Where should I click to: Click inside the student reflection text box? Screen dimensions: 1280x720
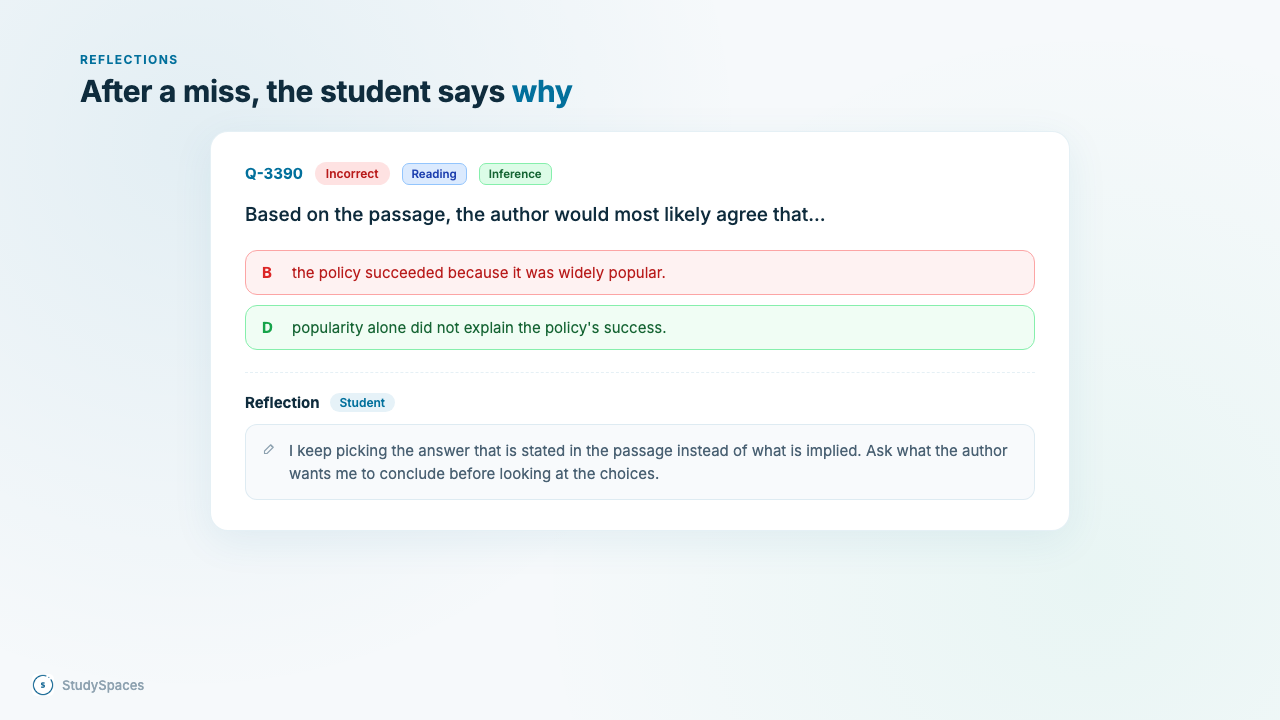(640, 462)
